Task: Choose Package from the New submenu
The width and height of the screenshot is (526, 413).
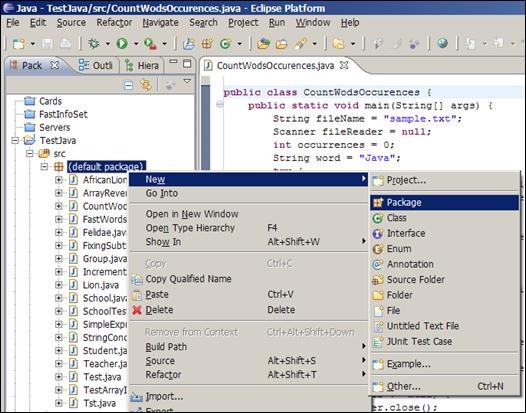Action: click(x=444, y=202)
